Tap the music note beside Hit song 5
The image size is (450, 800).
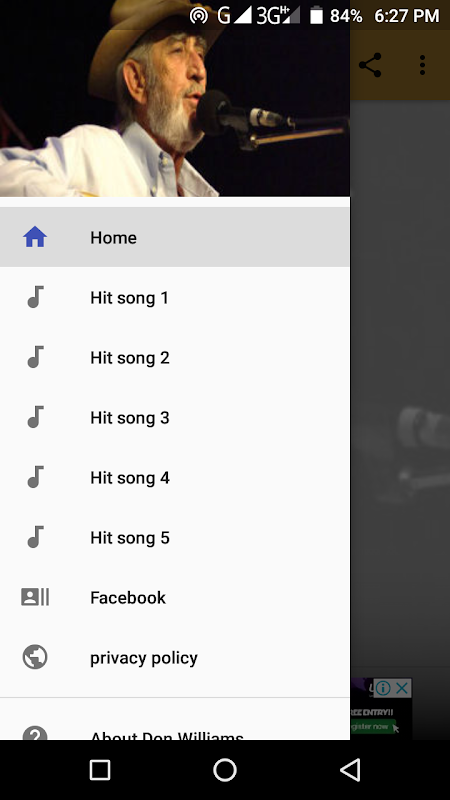[35, 537]
